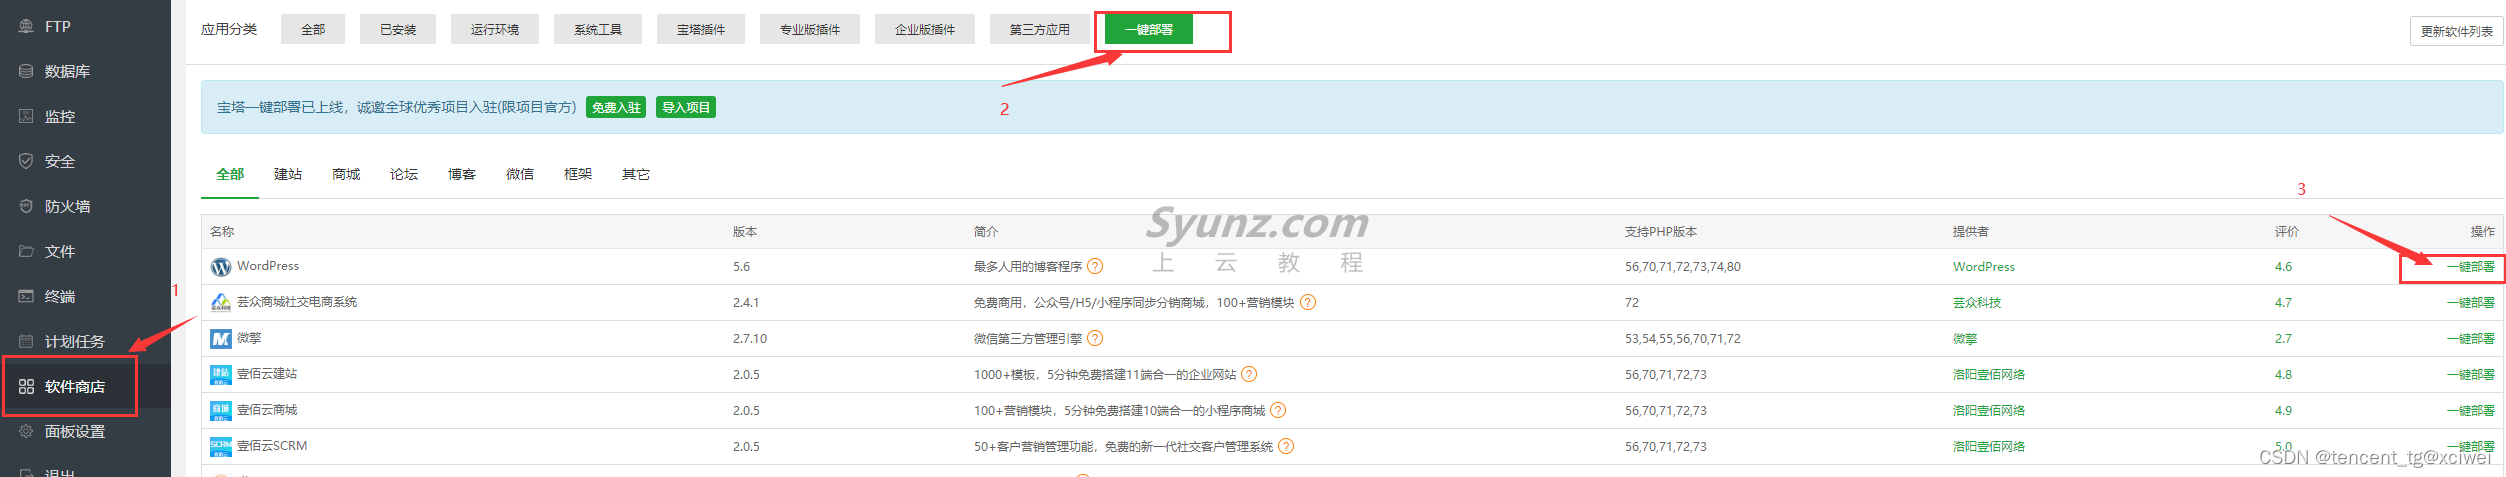Click the 芸众商城社交电商系统 app icon

[221, 302]
